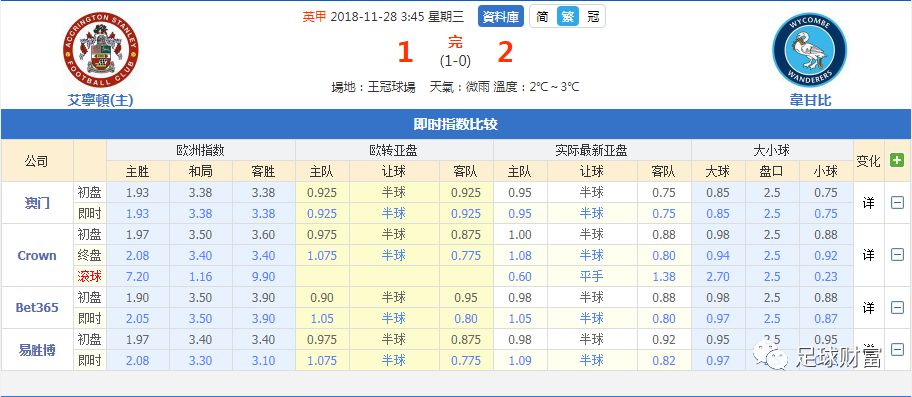This screenshot has height=397, width=912.
Task: Click Crown 滚球 away win 9.90
Action: 263,277
